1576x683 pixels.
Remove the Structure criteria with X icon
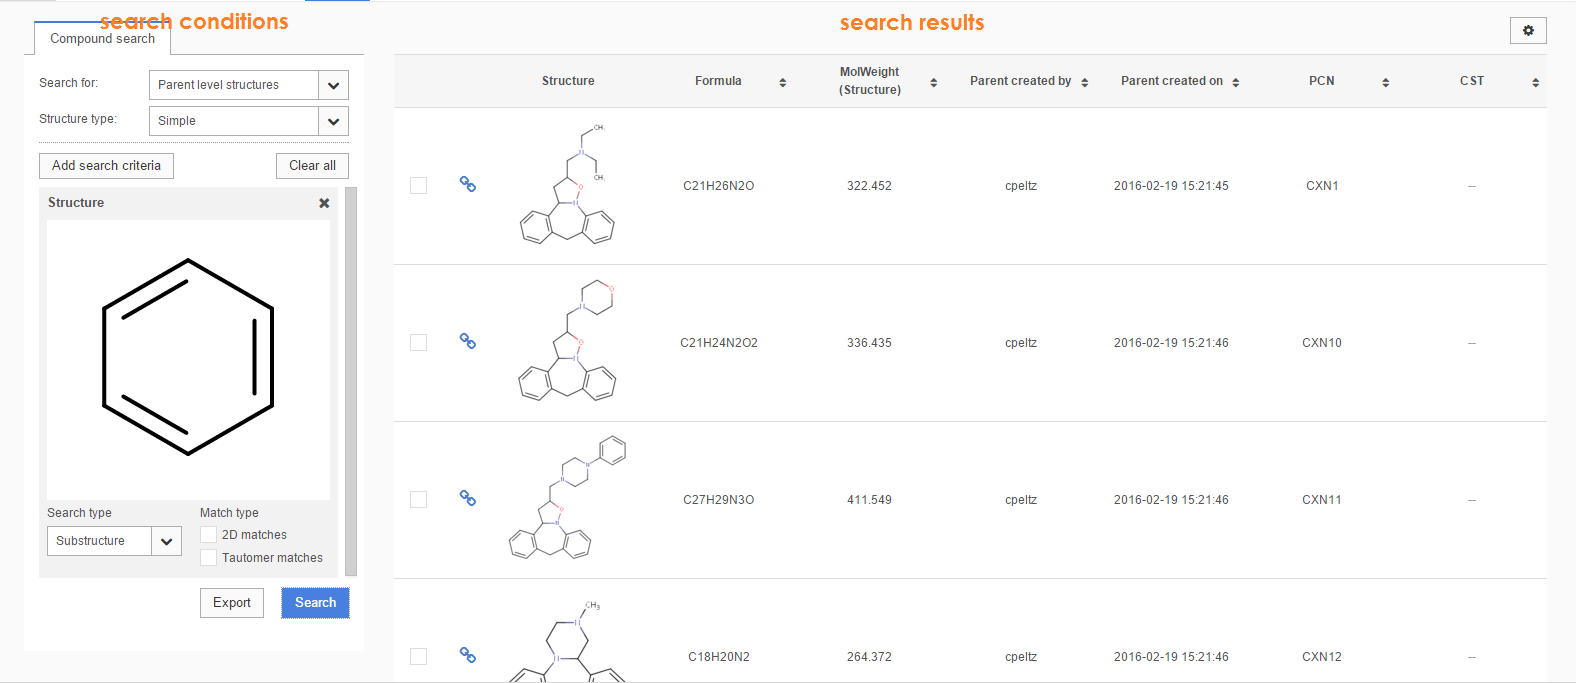324,203
